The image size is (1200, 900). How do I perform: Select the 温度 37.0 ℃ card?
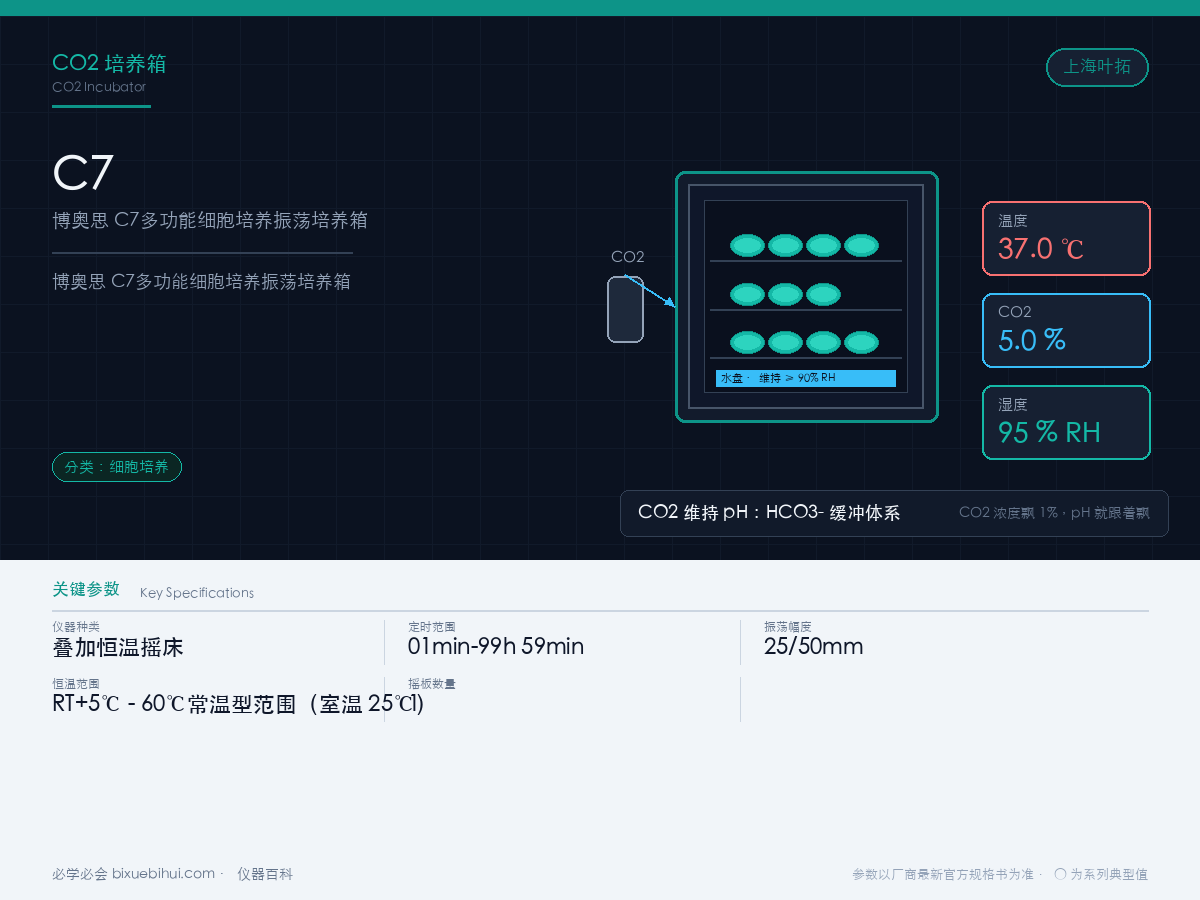coord(1066,238)
